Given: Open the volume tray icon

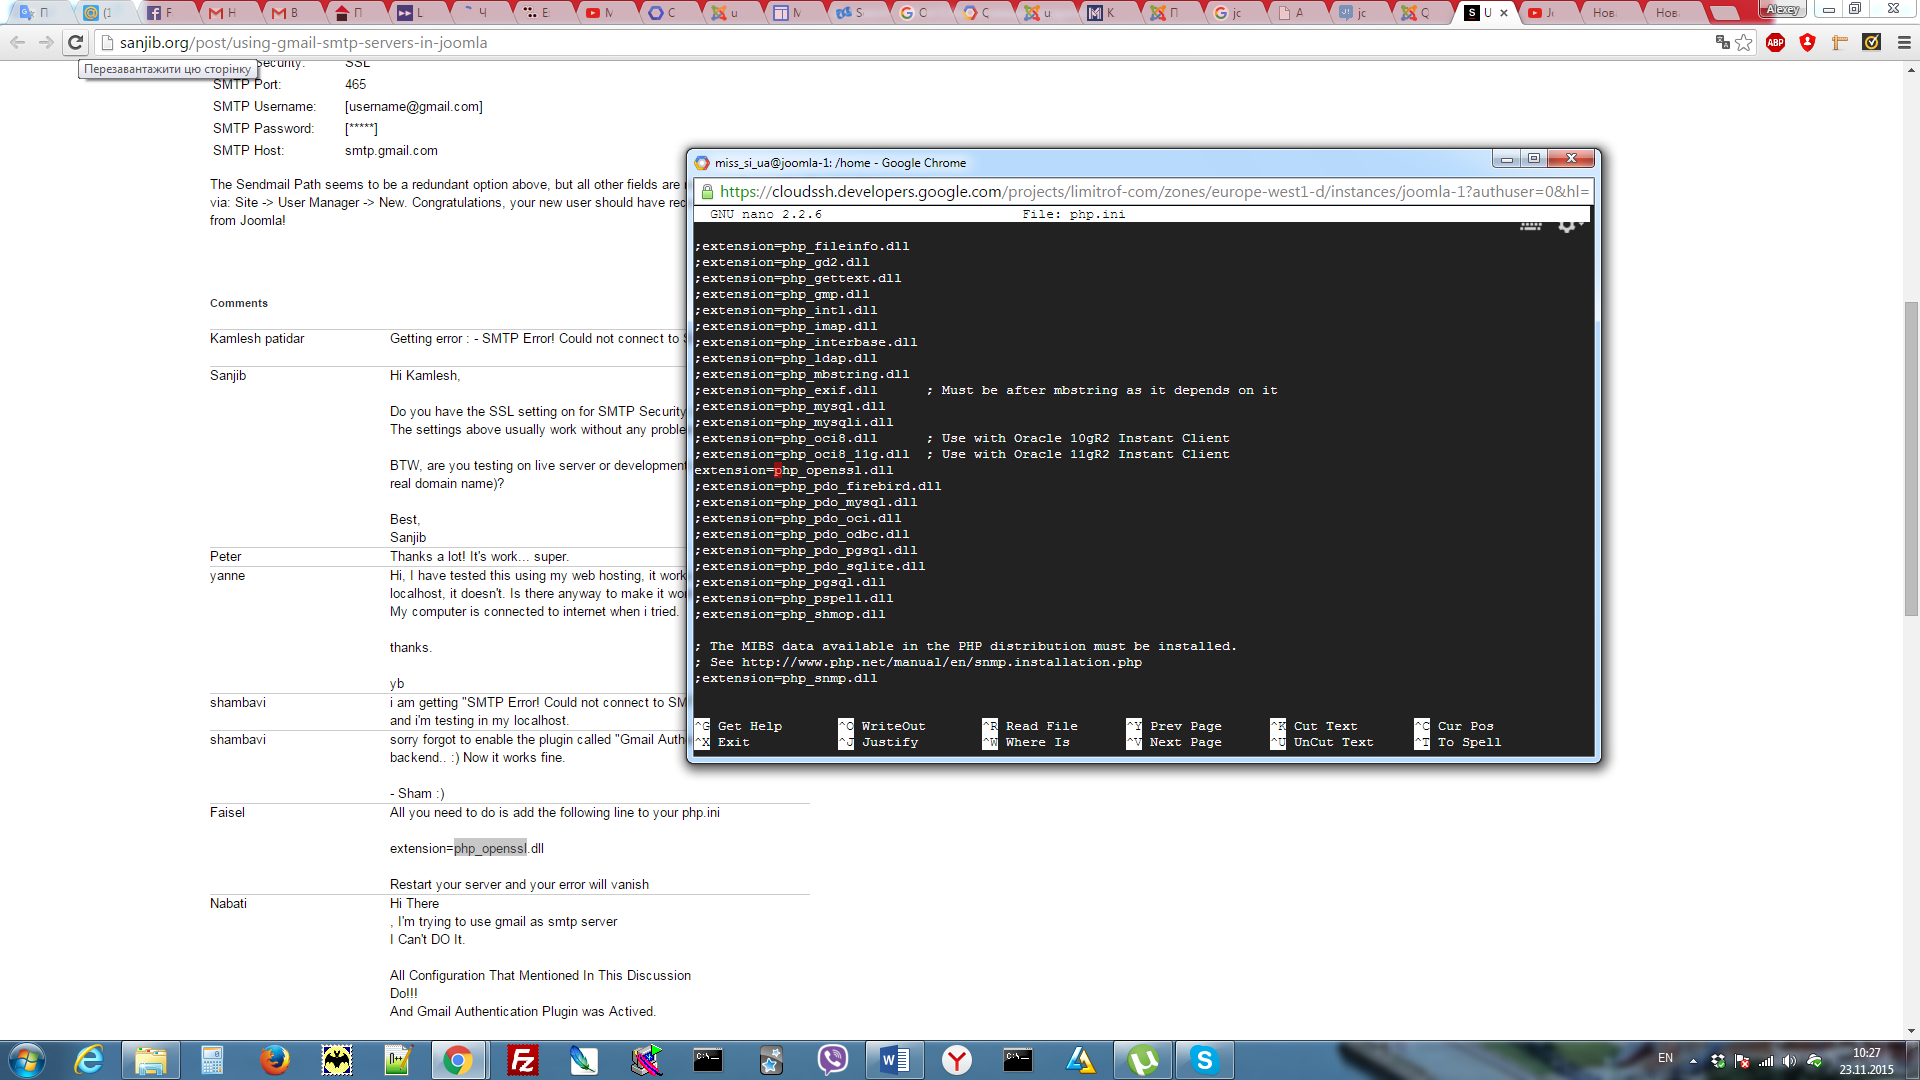Looking at the screenshot, I should (x=1789, y=1061).
